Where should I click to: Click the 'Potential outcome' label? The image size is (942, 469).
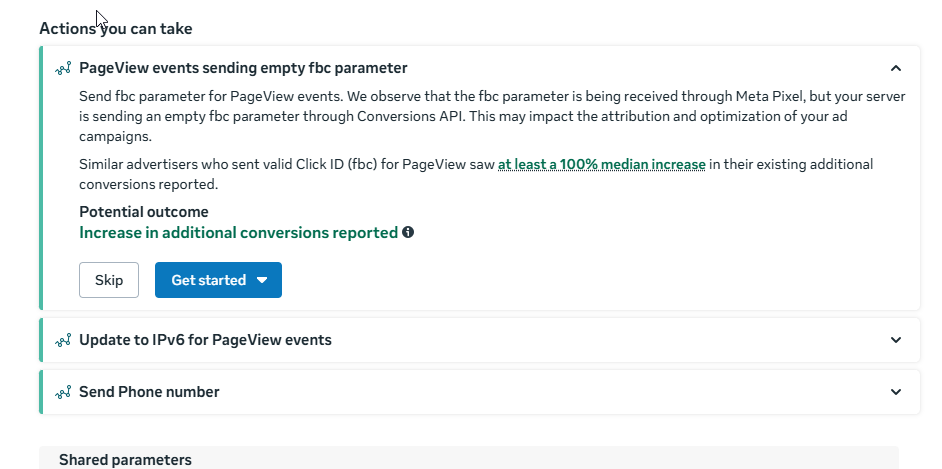(144, 212)
